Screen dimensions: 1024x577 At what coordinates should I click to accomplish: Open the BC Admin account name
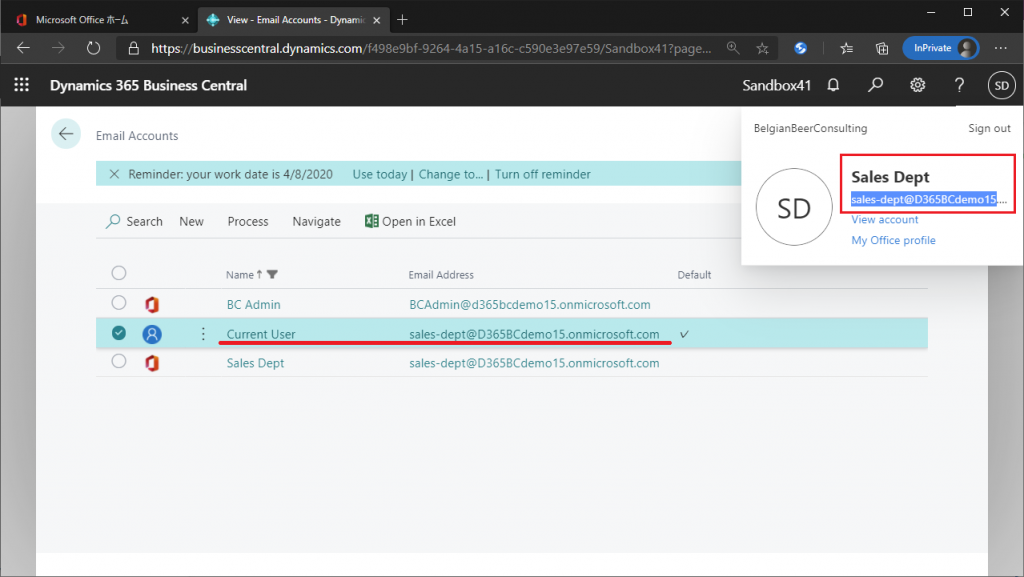(253, 305)
